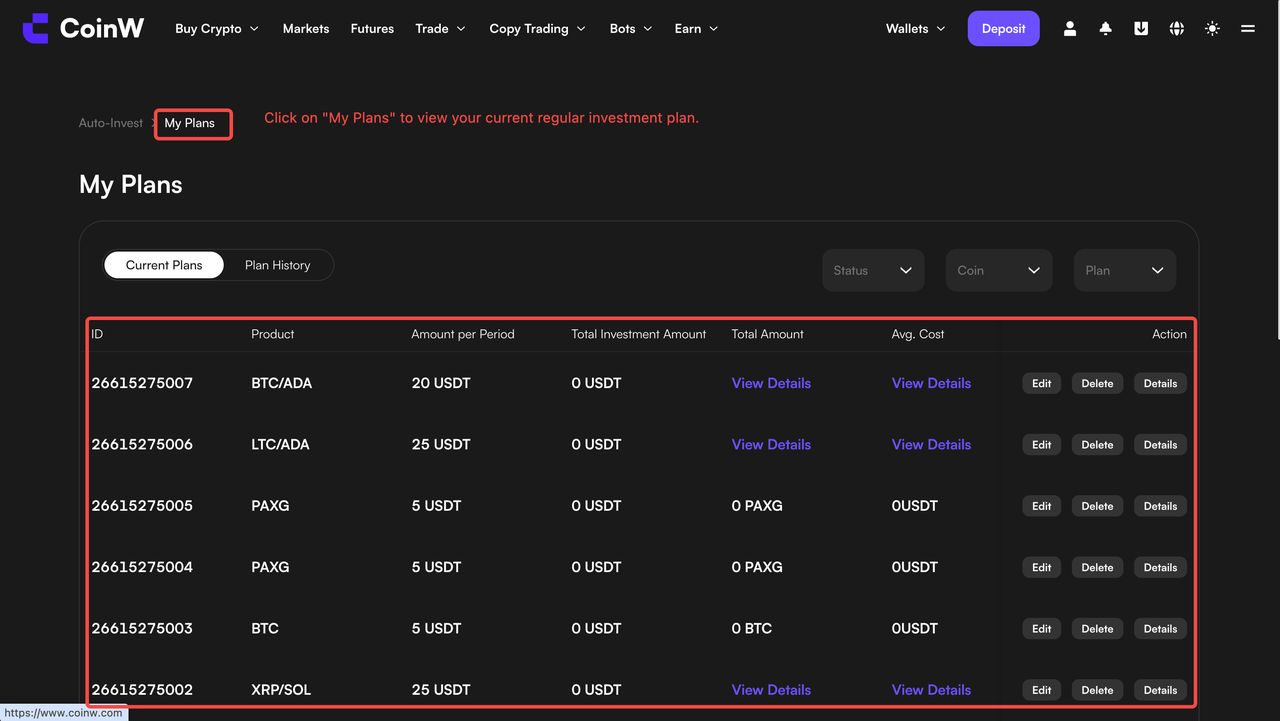Open the Coin filter dropdown
Image resolution: width=1280 pixels, height=721 pixels.
tap(999, 270)
